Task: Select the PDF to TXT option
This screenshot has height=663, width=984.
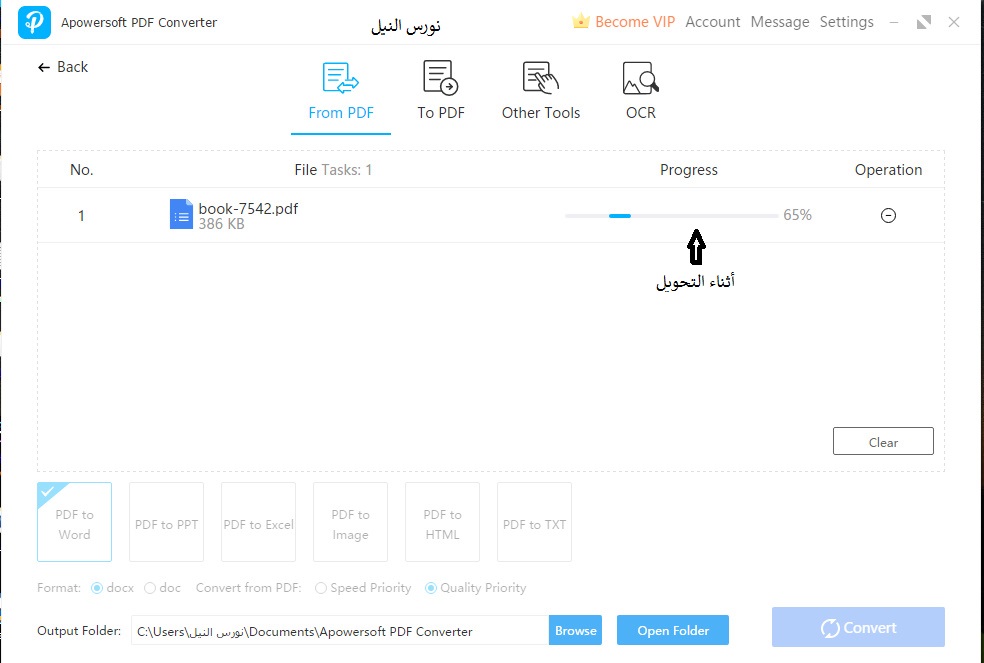Action: tap(534, 522)
